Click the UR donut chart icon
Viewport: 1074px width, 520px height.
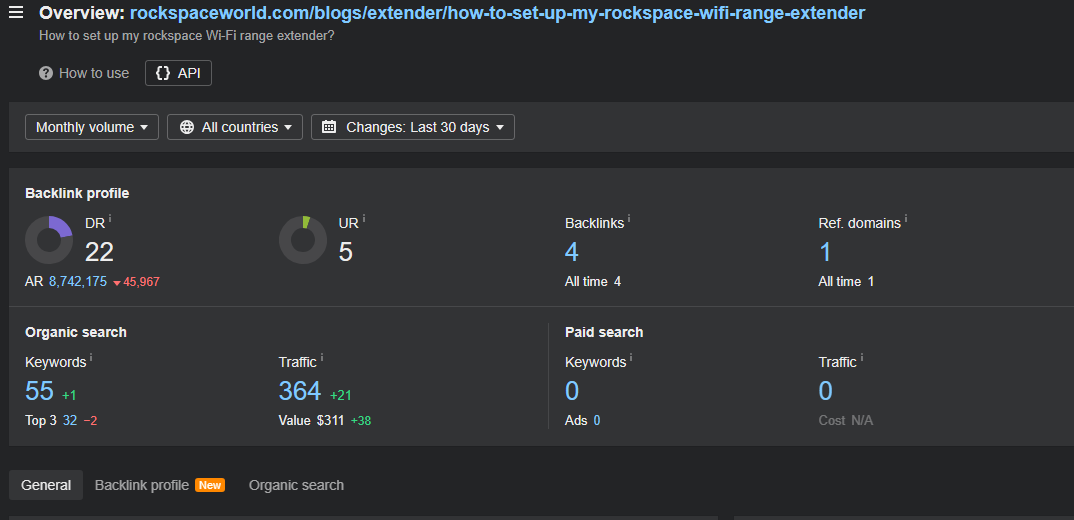[303, 240]
